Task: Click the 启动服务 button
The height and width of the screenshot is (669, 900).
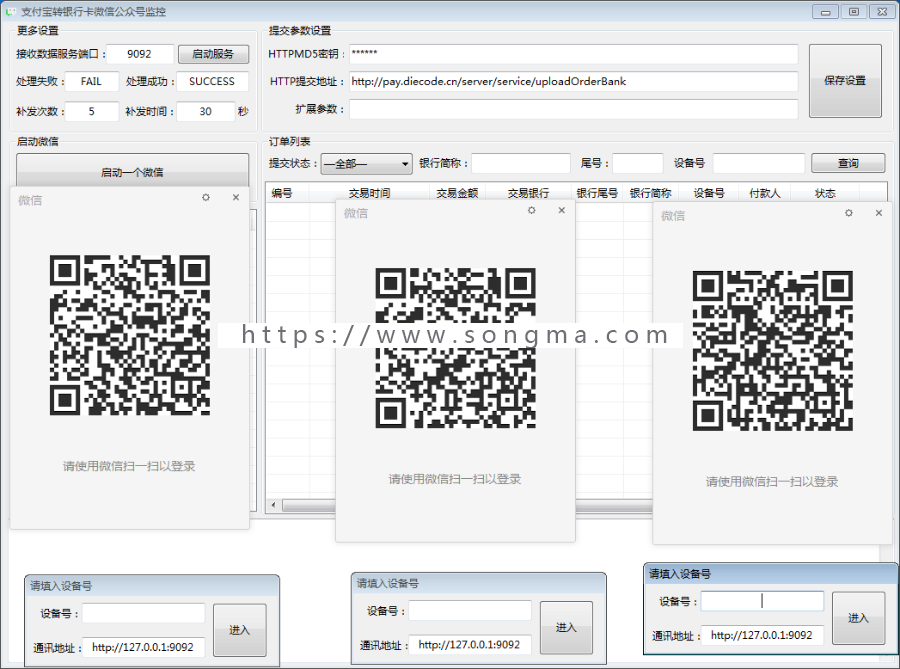Action: pos(213,54)
